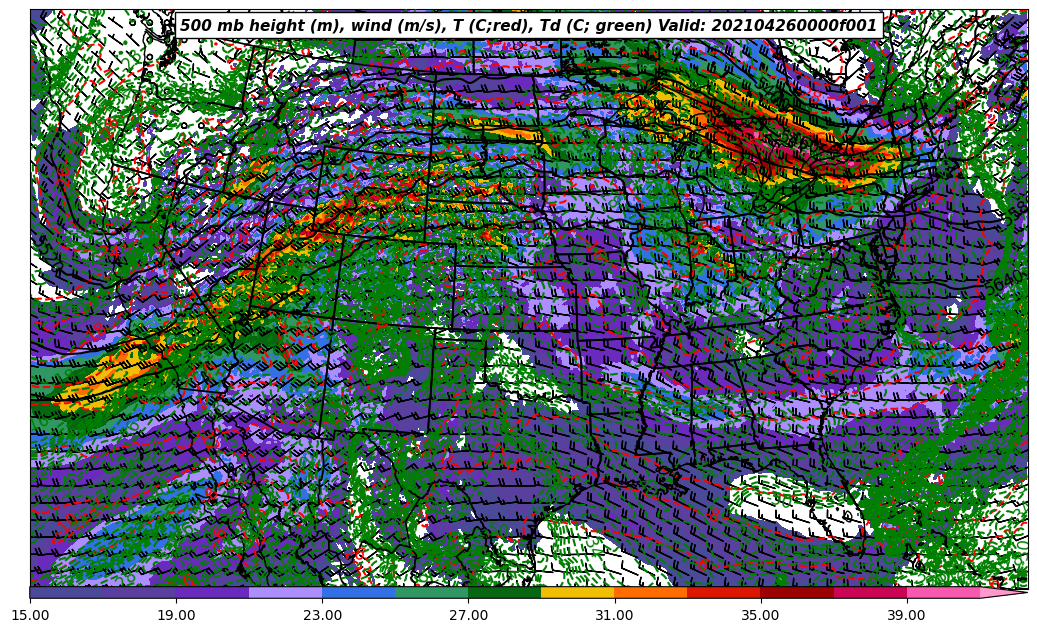This screenshot has width=1037, height=632.
Task: Pick the bright blue colorbar segment
Action: click(x=358, y=592)
